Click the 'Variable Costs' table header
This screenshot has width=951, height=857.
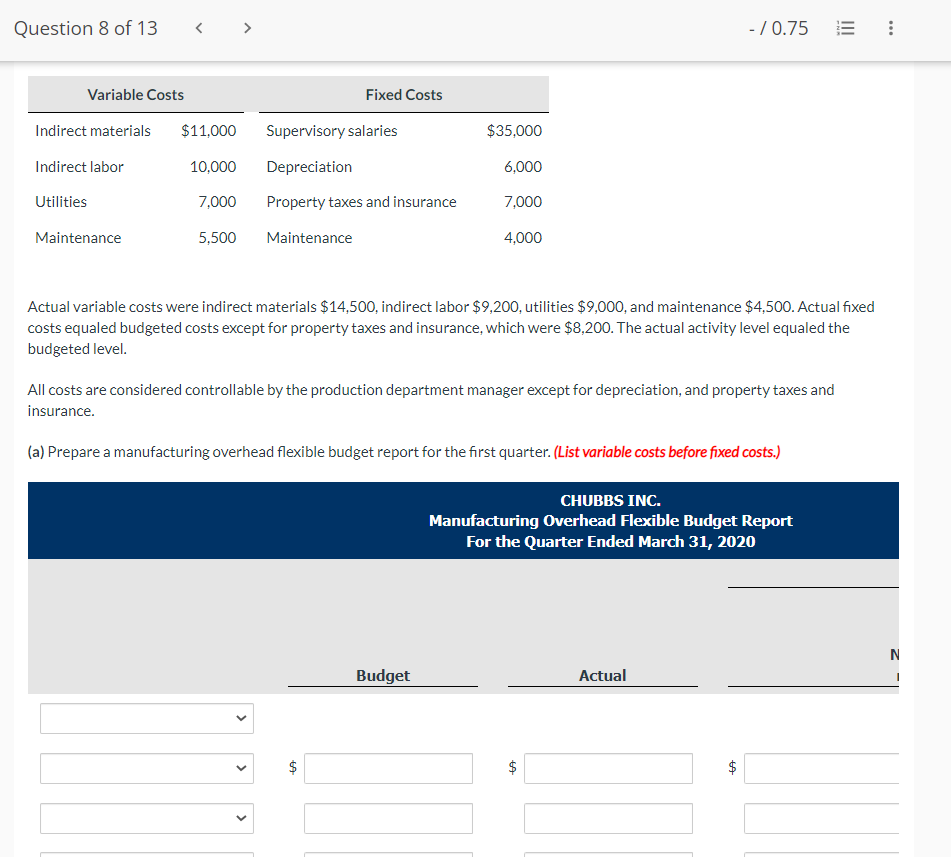tap(135, 95)
